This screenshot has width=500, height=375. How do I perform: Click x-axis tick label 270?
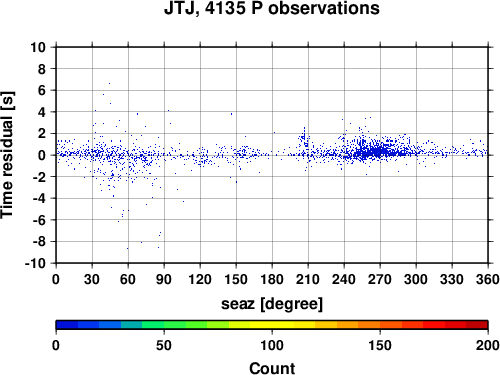380,279
